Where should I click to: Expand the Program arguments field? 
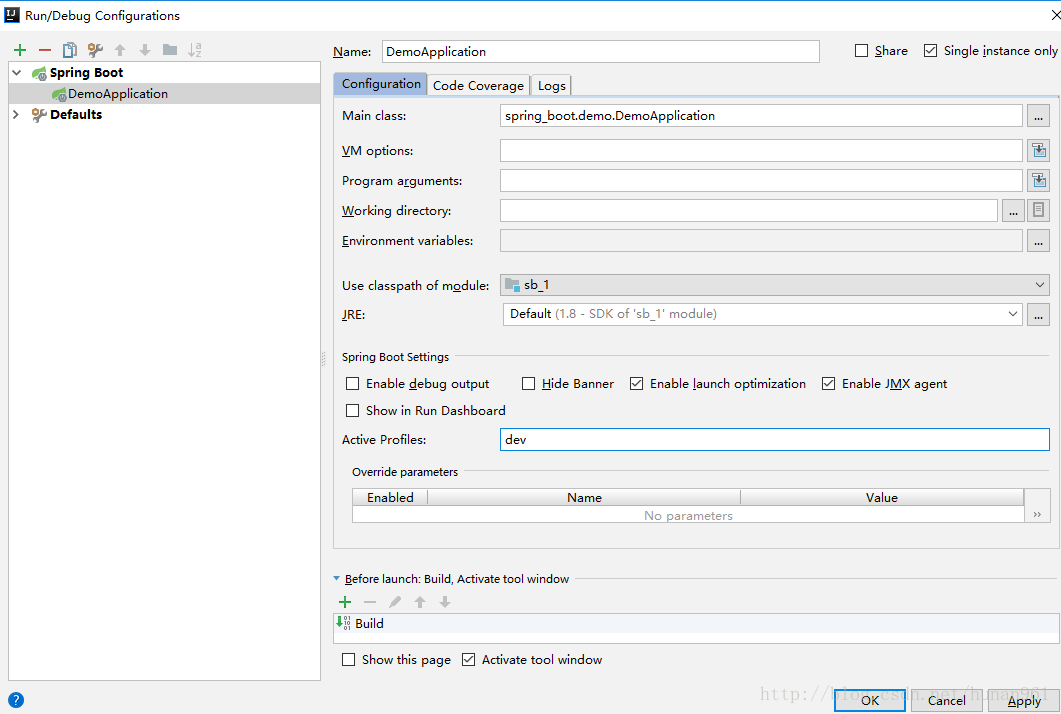click(1038, 180)
